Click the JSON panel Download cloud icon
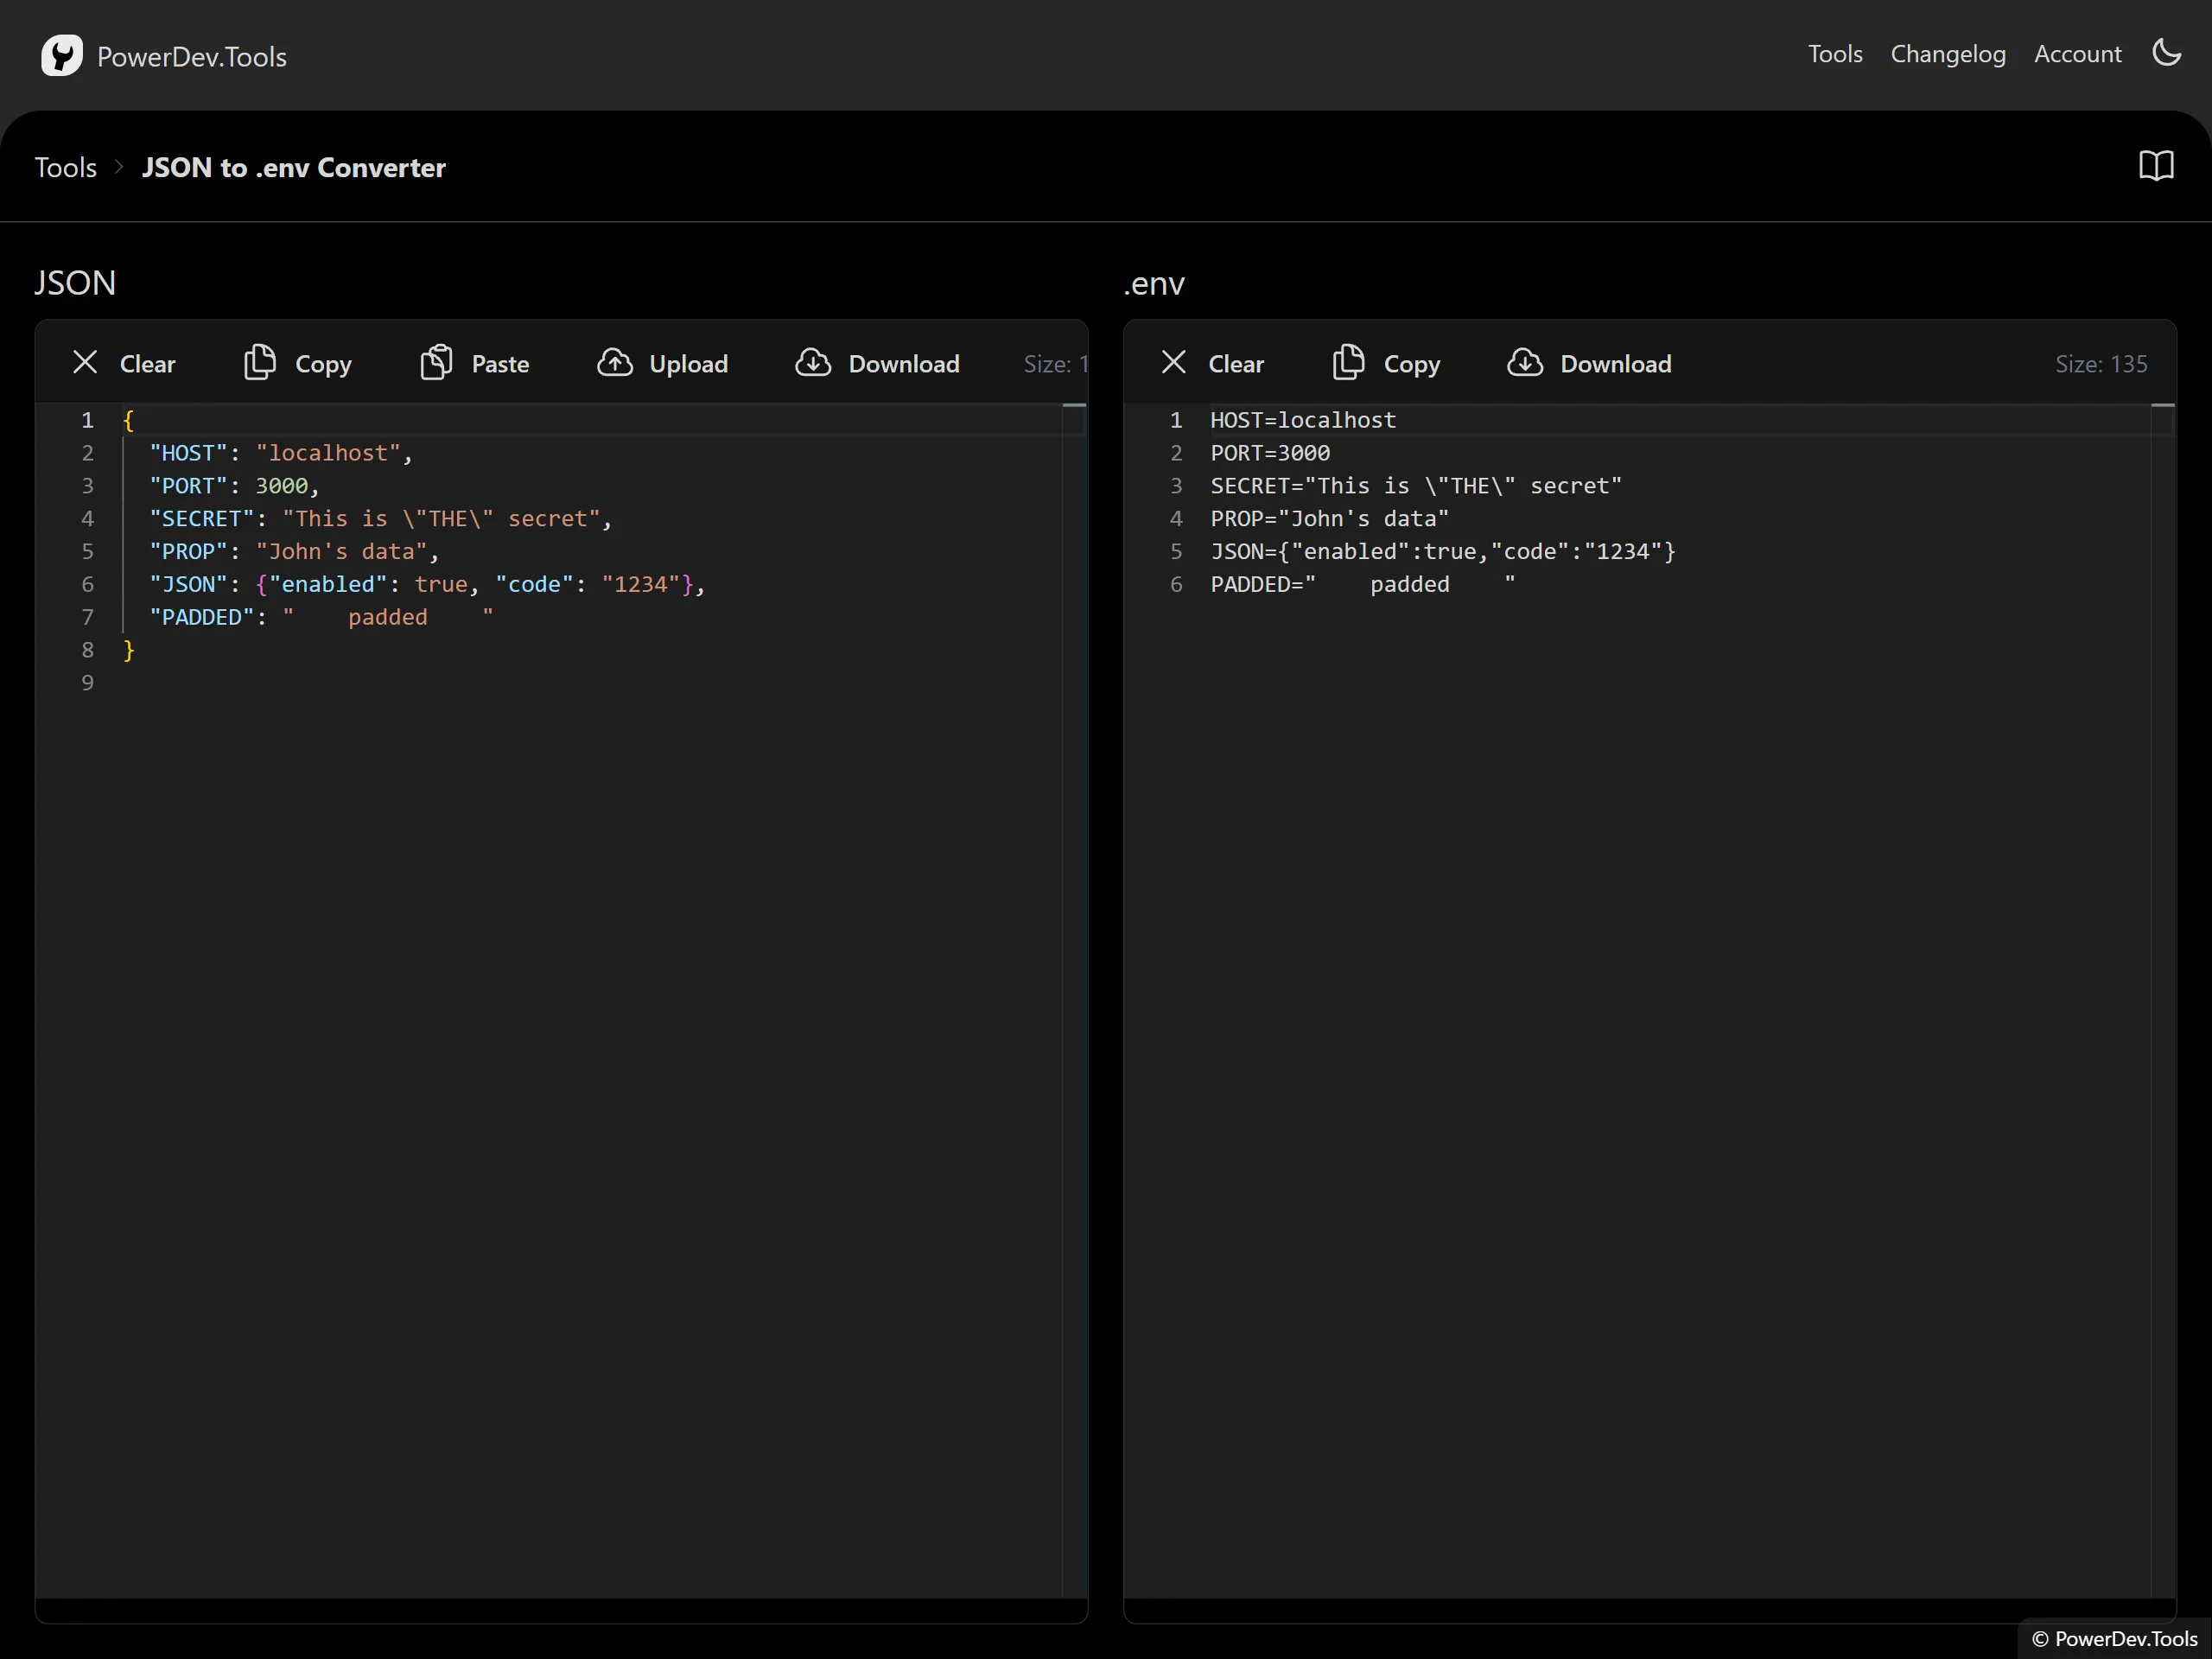Screen dimensions: 2212x1659 tap(813, 363)
